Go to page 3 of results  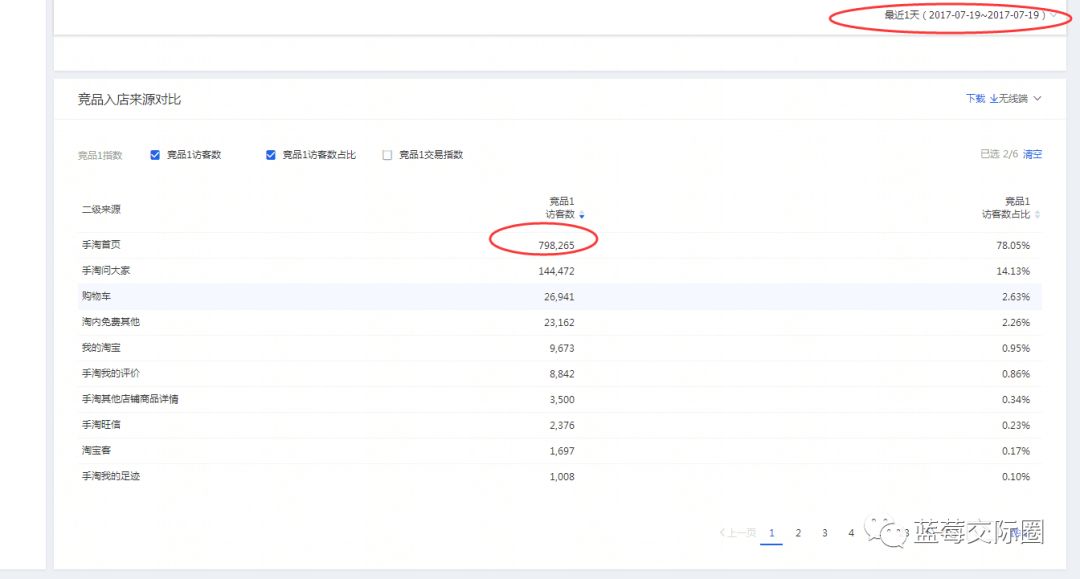825,533
